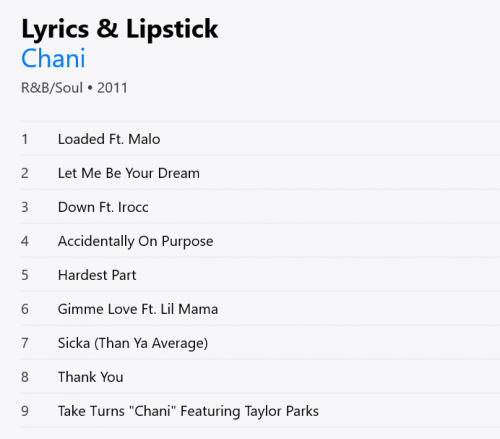
Task: Click track number 3
Action: click(25, 207)
